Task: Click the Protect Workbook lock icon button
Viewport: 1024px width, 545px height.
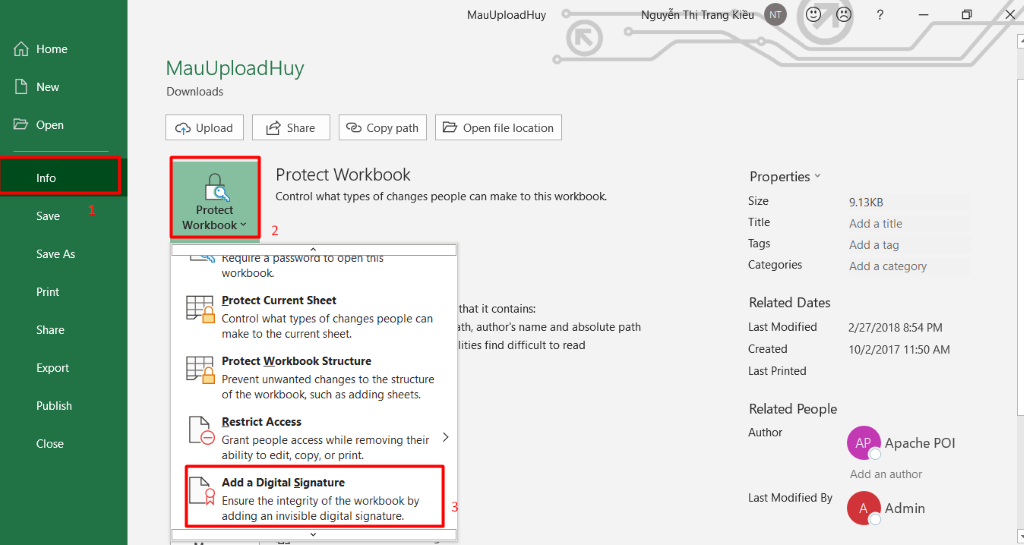Action: (215, 198)
